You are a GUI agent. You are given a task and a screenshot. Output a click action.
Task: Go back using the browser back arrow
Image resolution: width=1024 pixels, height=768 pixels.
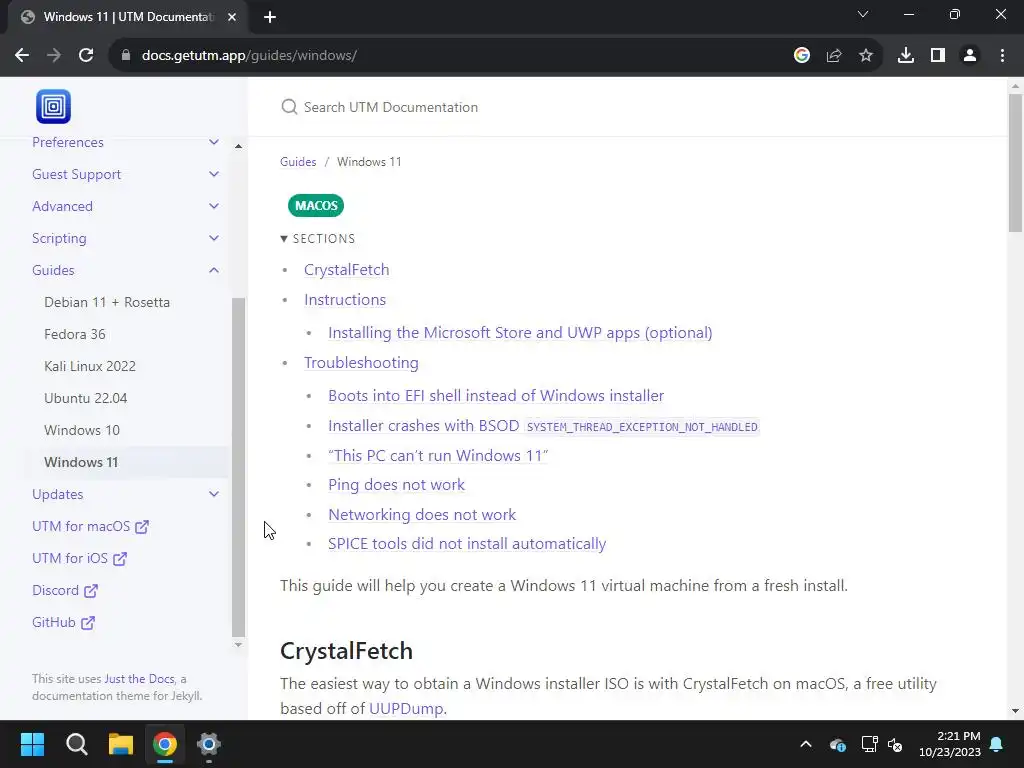pos(22,56)
